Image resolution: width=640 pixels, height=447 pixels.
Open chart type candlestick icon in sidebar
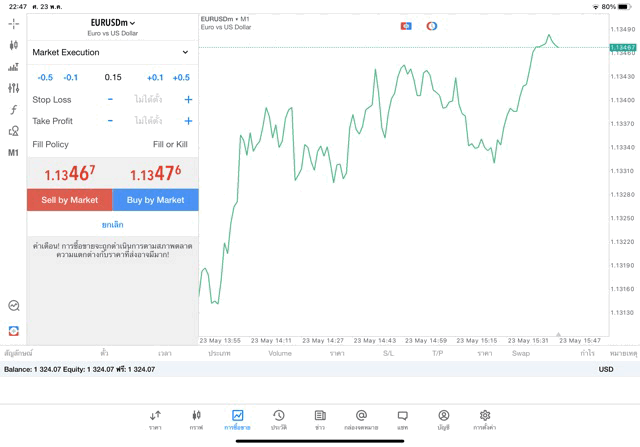pos(13,45)
